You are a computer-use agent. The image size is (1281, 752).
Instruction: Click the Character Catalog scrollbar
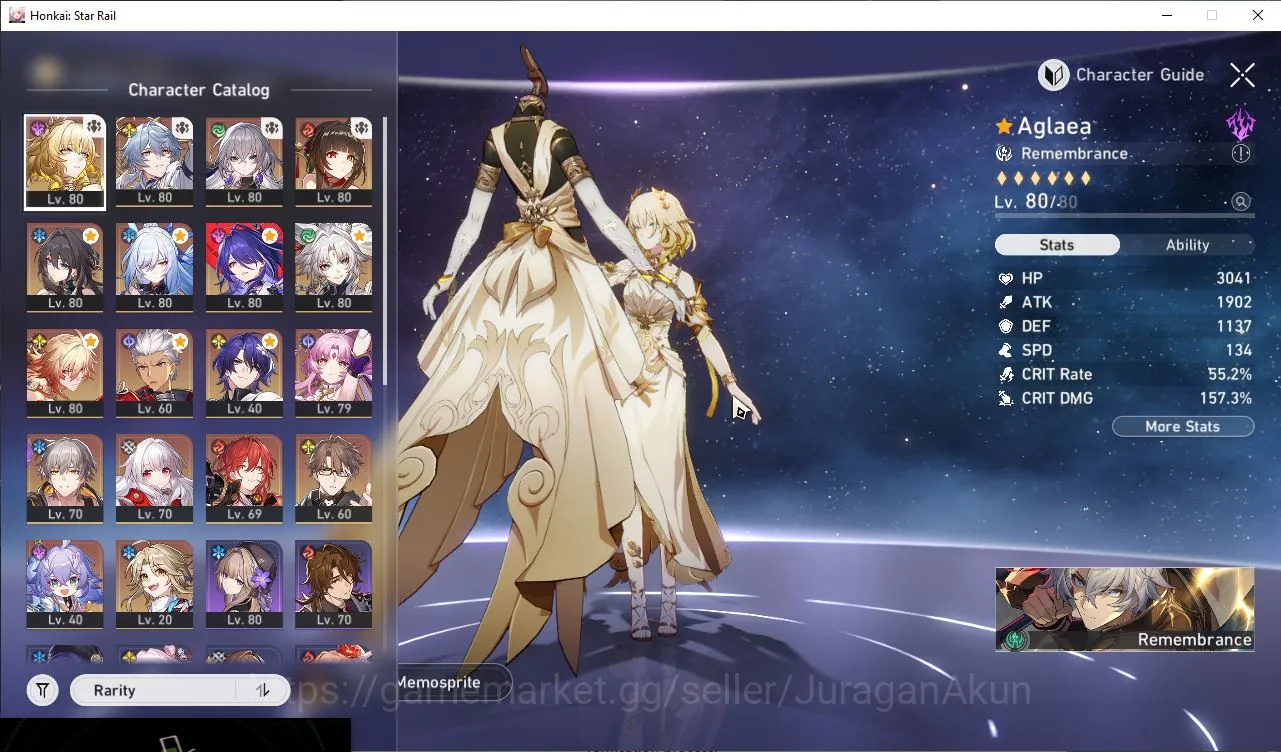385,250
